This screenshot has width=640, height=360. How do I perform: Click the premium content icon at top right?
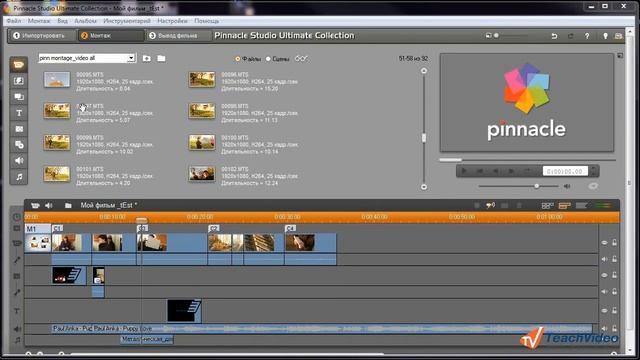[618, 36]
